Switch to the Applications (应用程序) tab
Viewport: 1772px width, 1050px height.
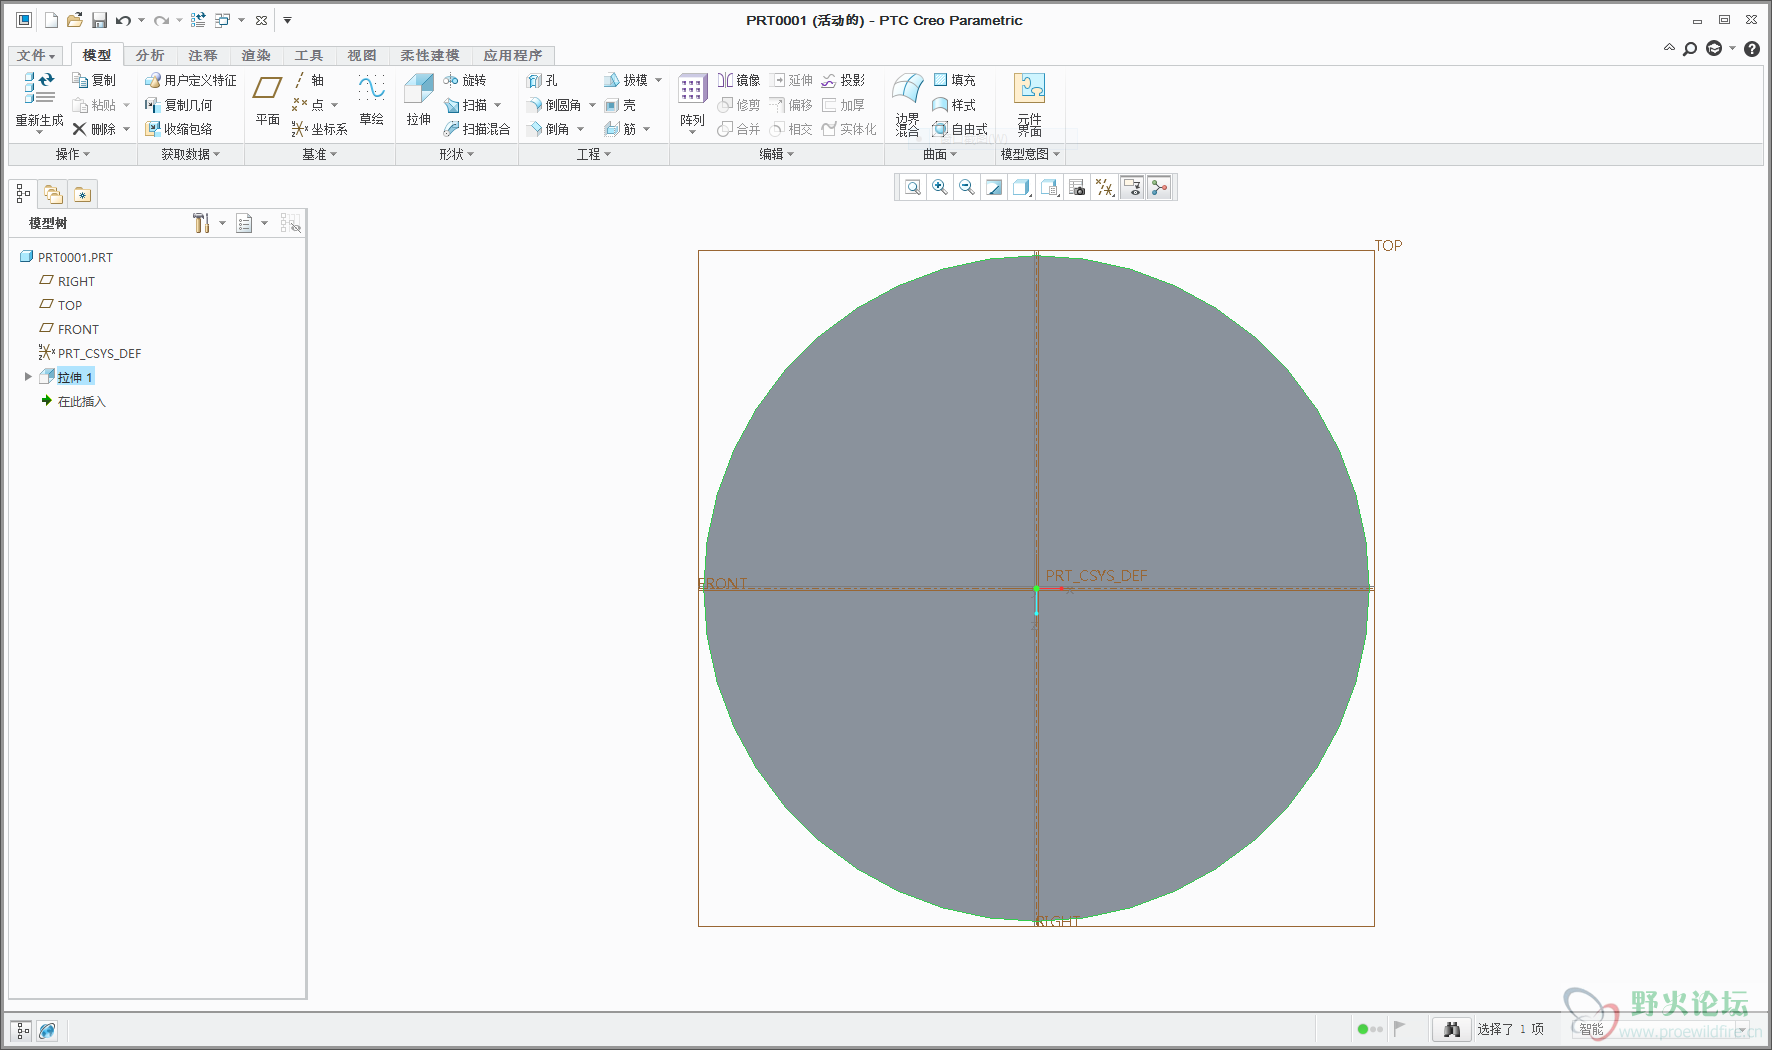[513, 55]
